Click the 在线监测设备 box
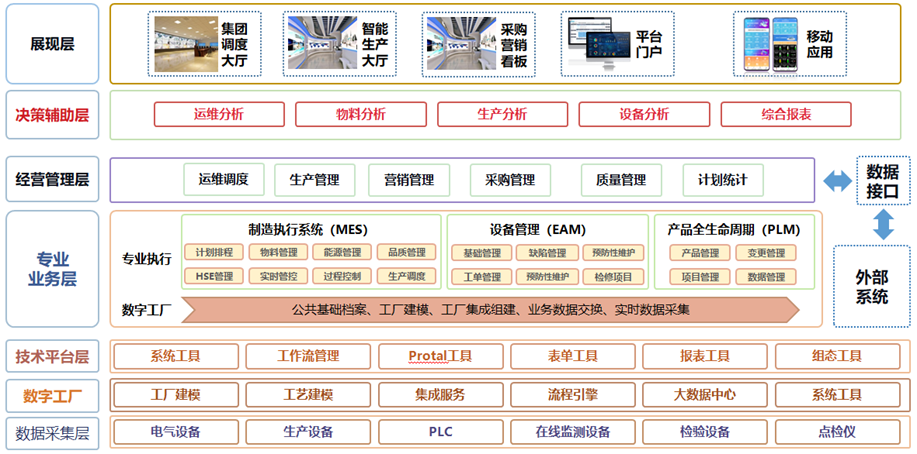Image resolution: width=917 pixels, height=454 pixels. pyautogui.click(x=572, y=432)
